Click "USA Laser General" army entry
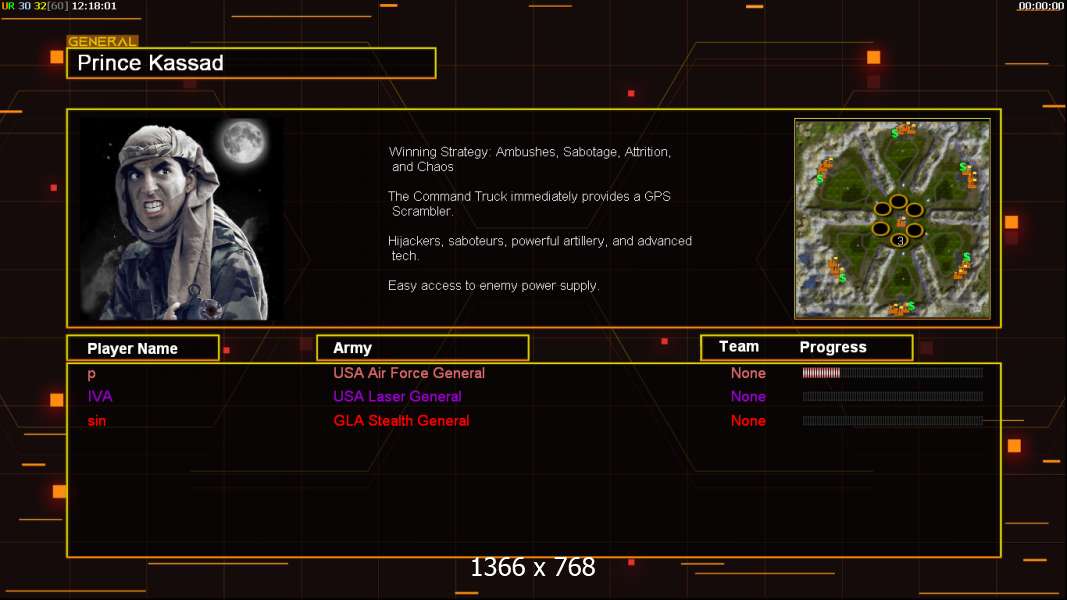1067x600 pixels. tap(397, 396)
